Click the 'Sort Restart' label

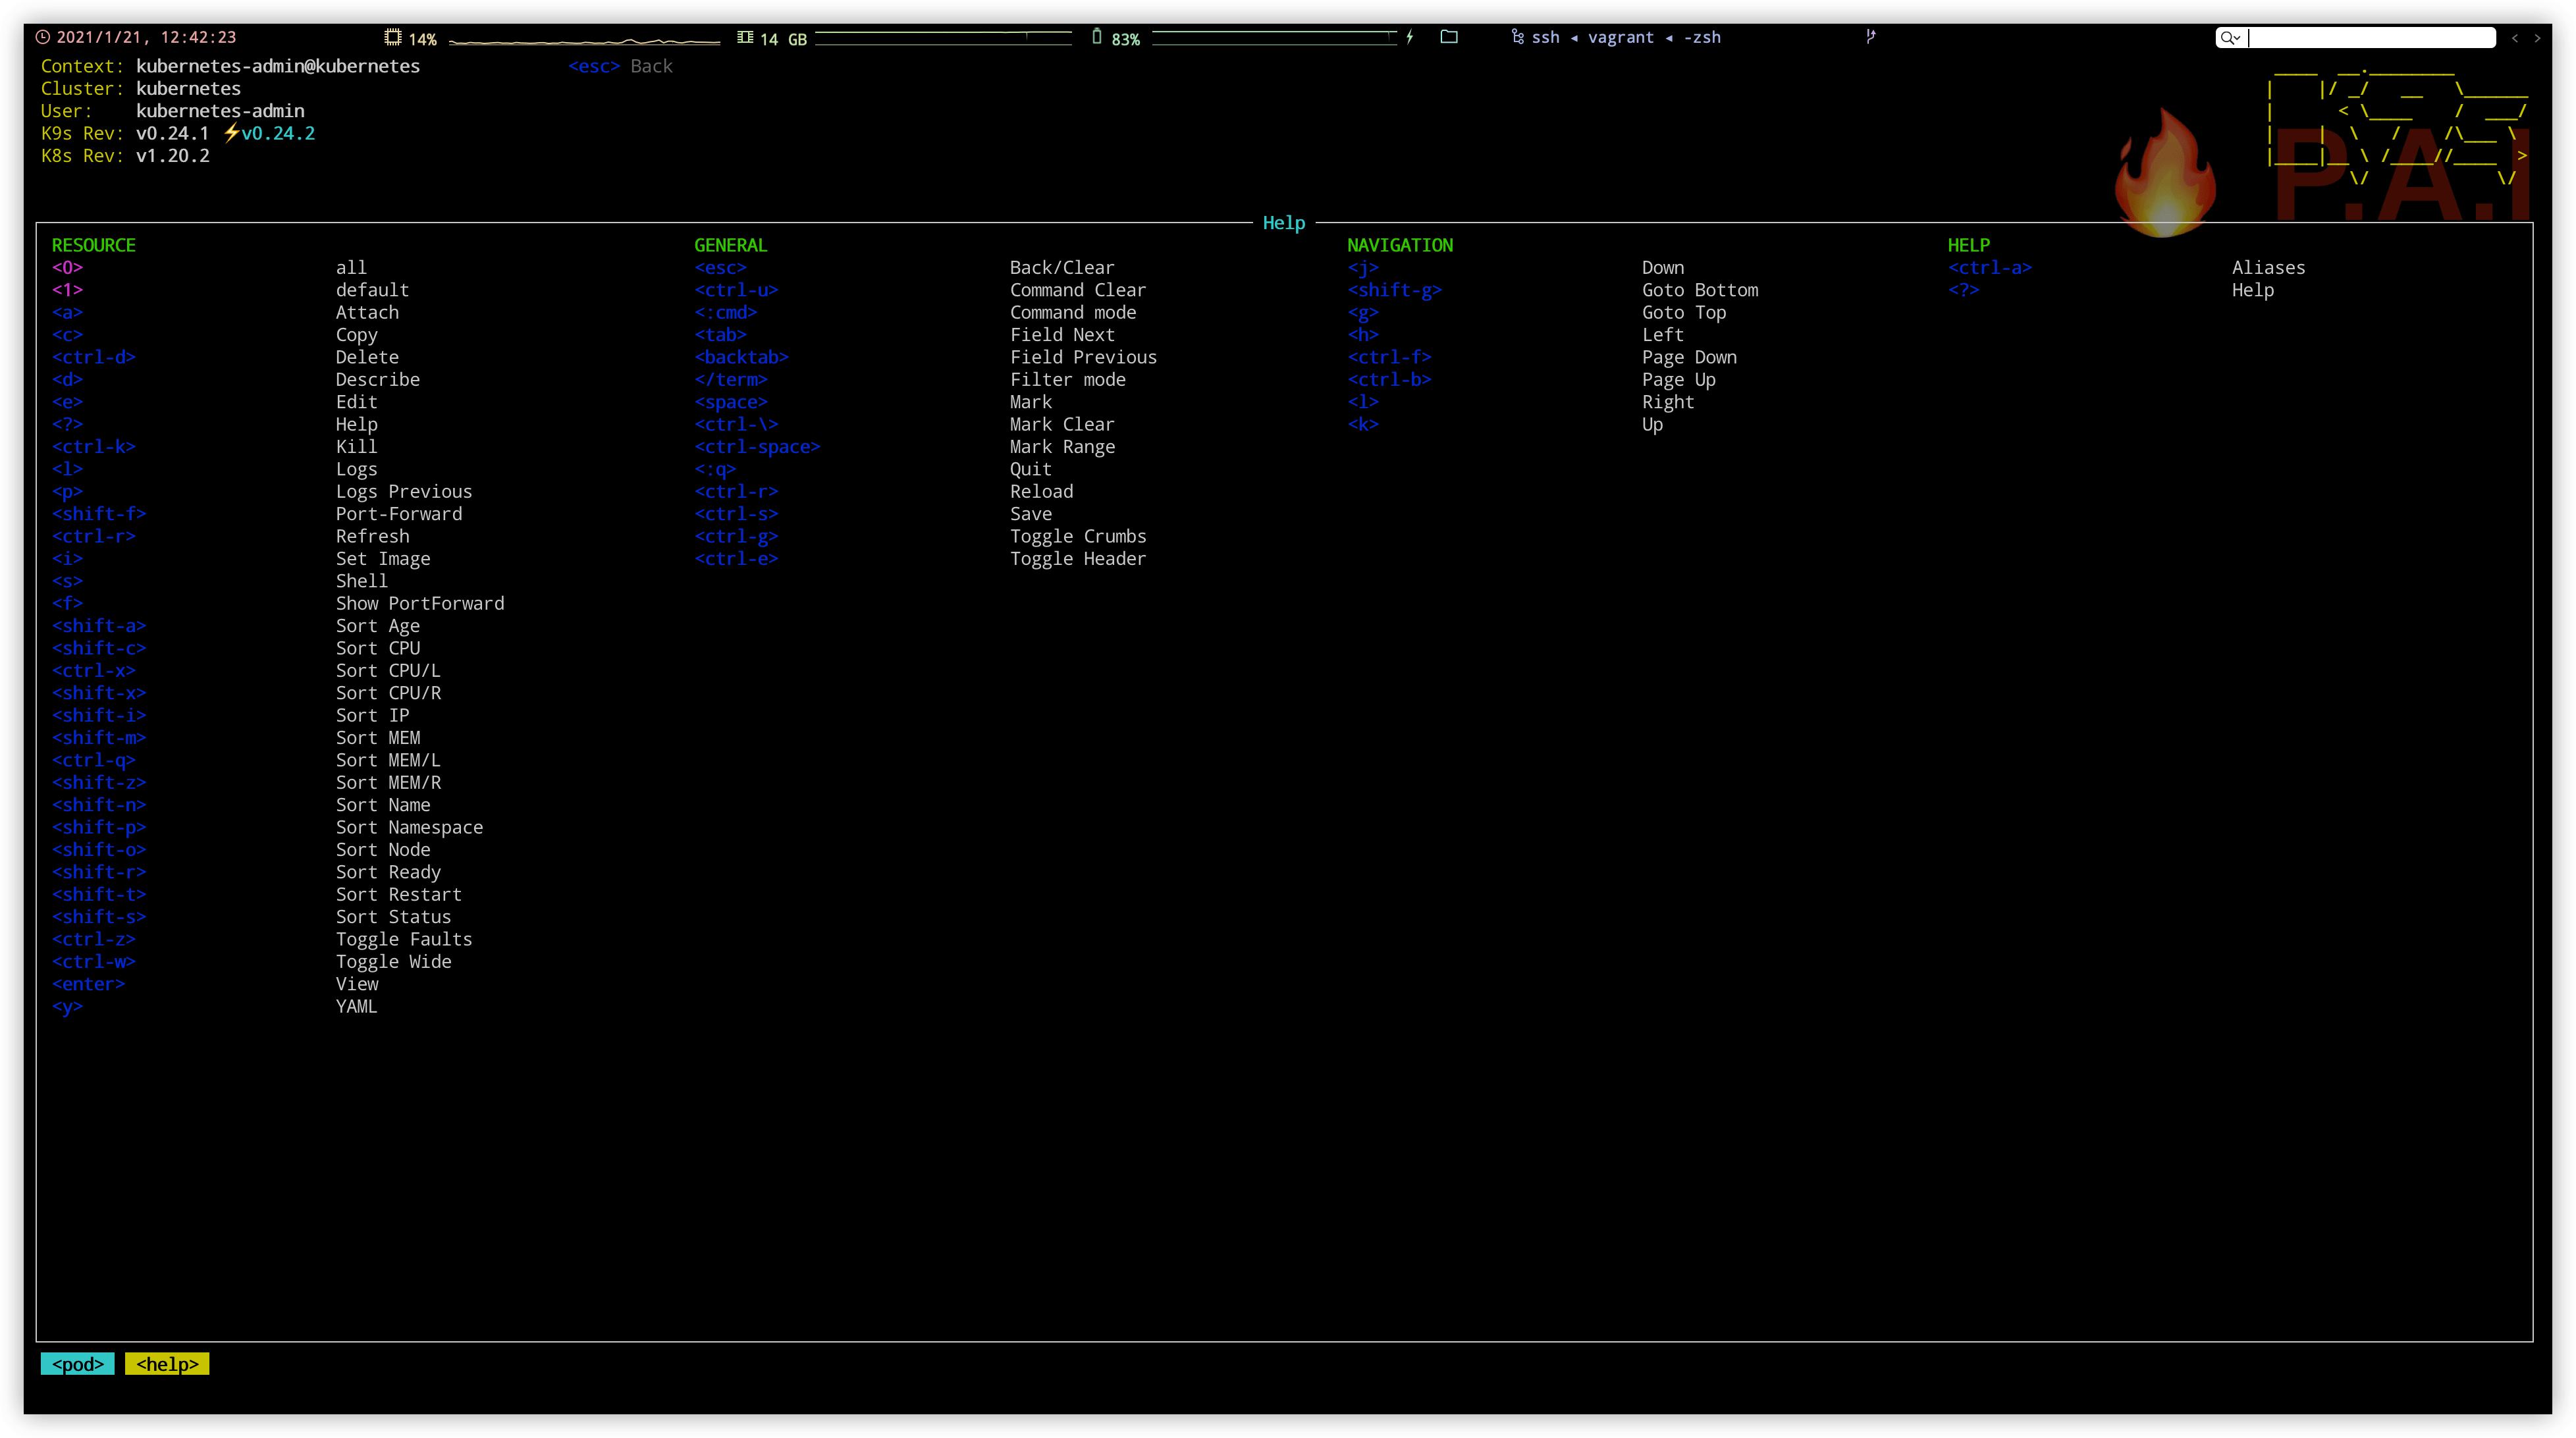click(399, 894)
